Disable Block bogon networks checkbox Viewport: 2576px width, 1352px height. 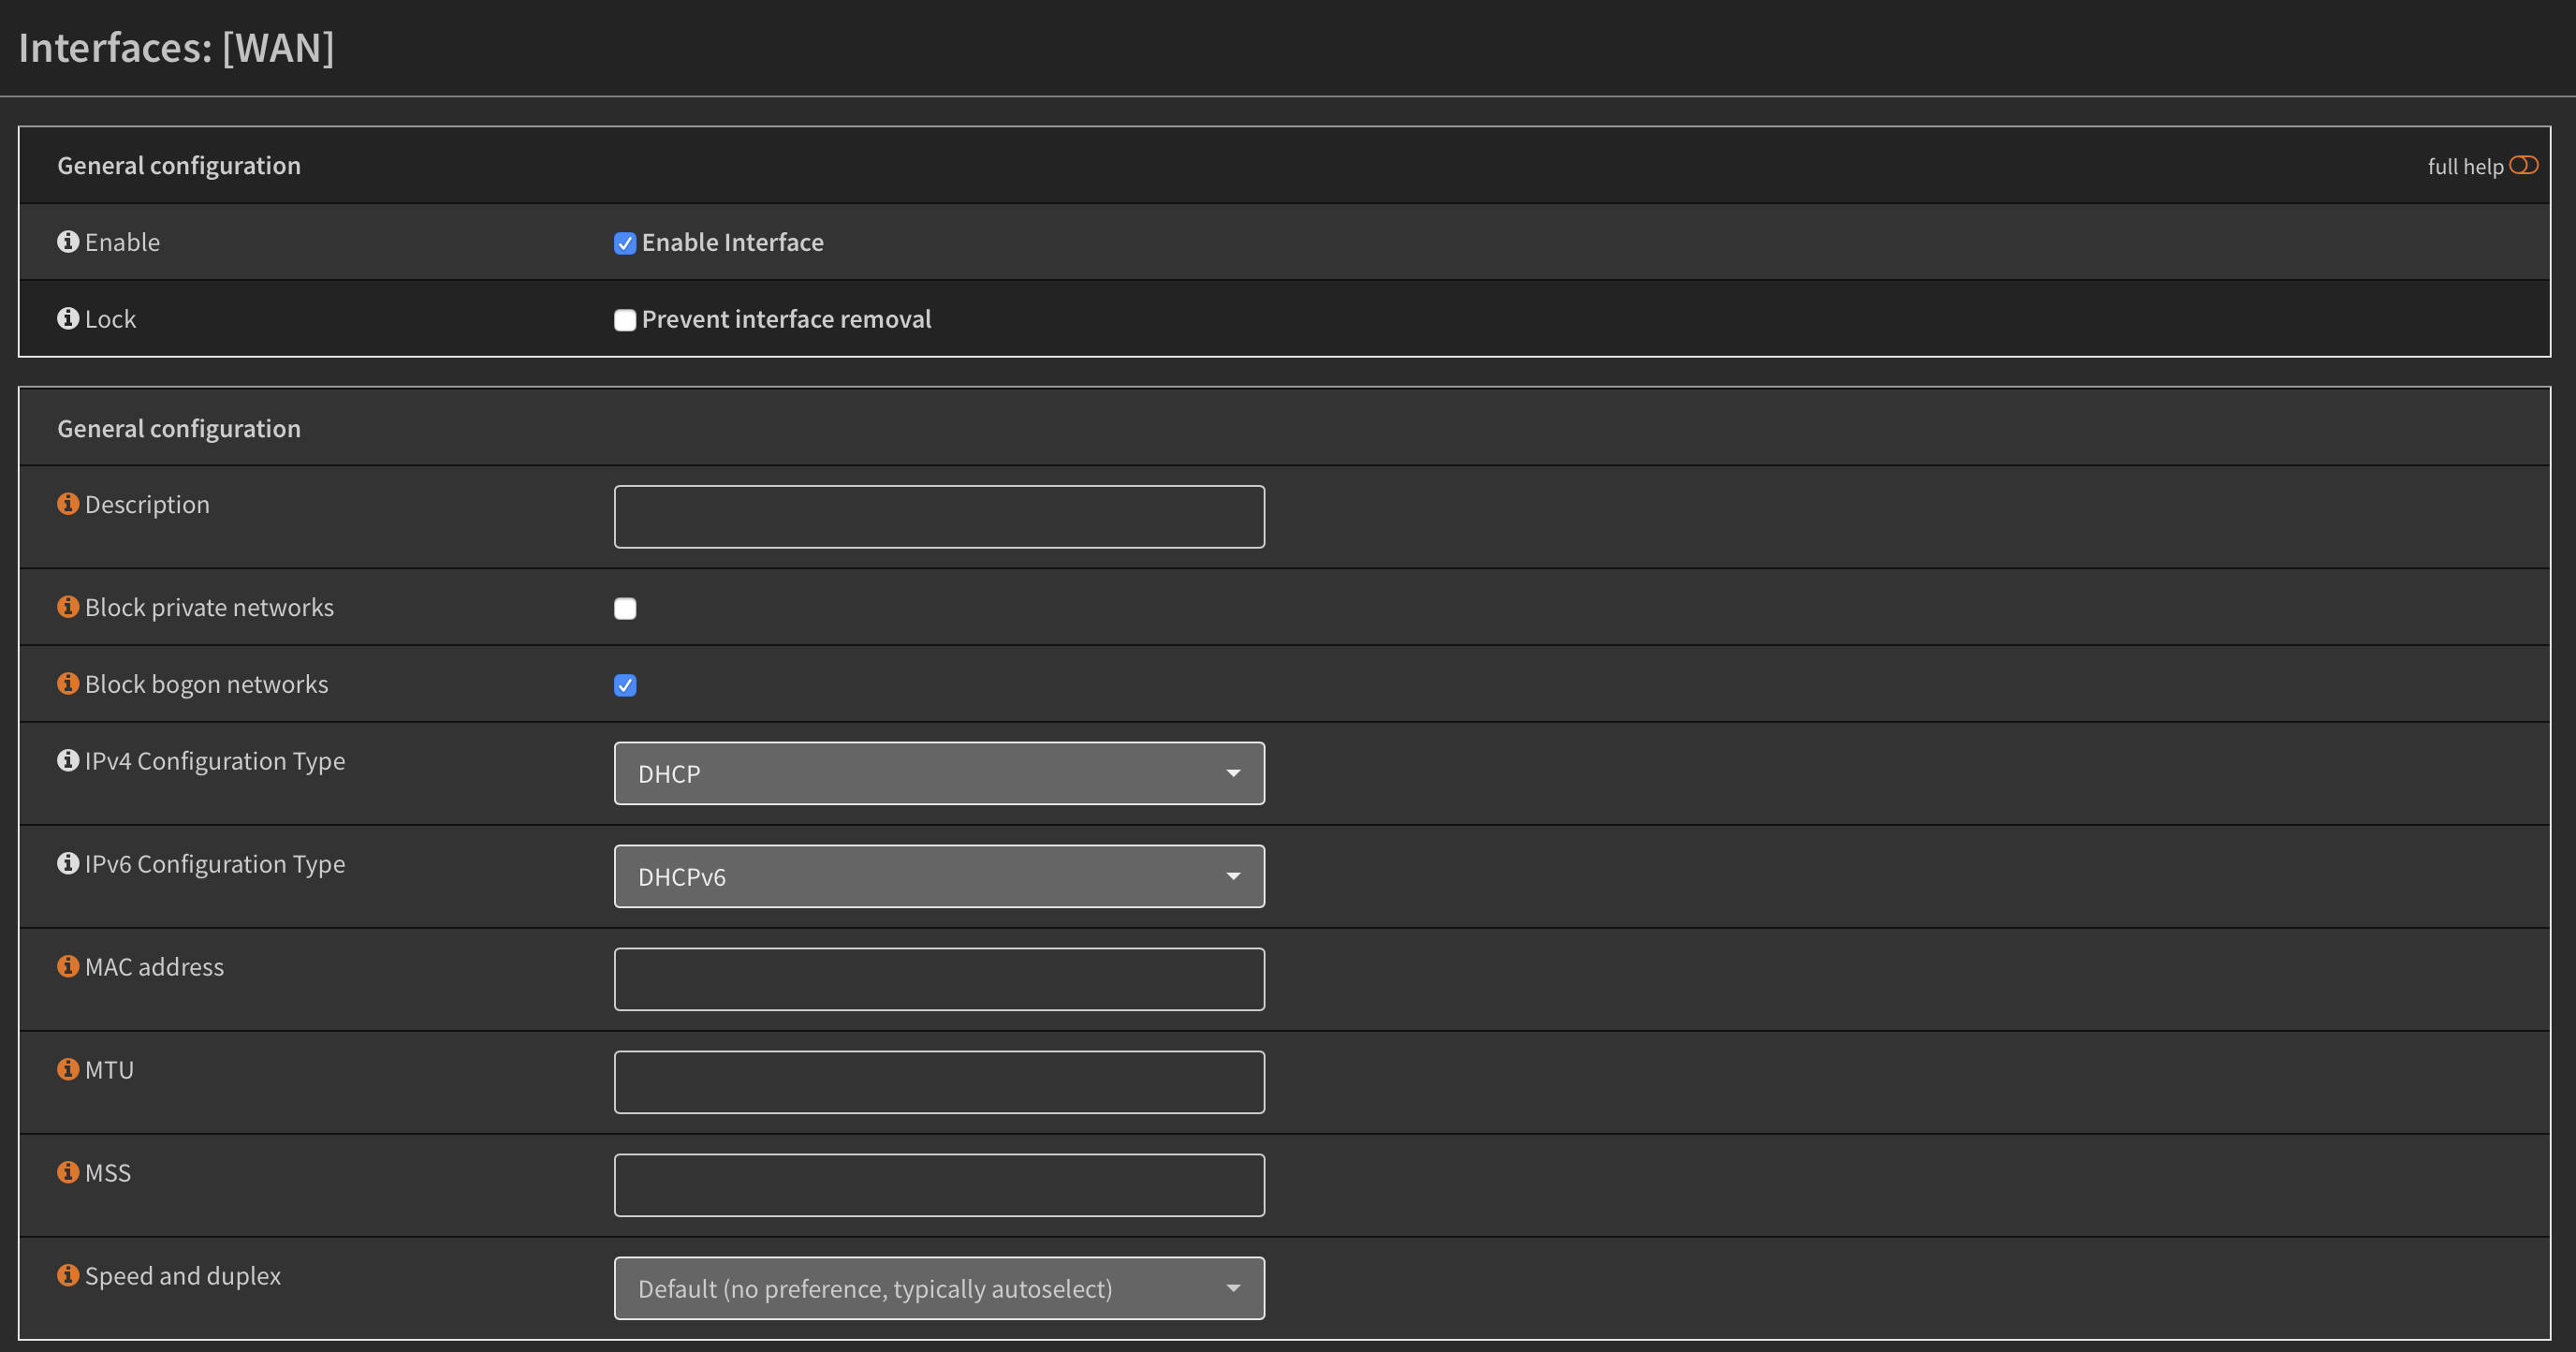pyautogui.click(x=625, y=685)
